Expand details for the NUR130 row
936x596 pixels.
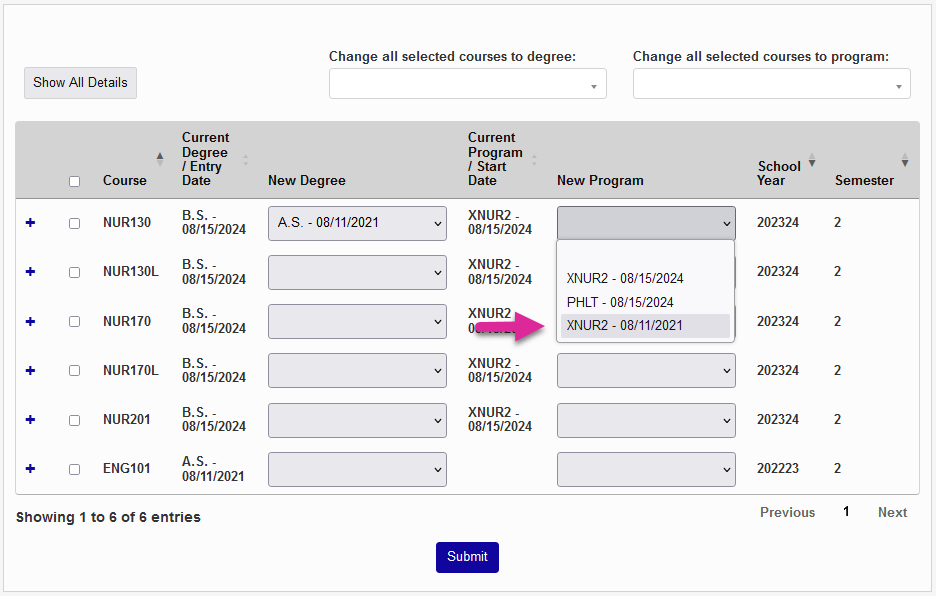click(29, 222)
